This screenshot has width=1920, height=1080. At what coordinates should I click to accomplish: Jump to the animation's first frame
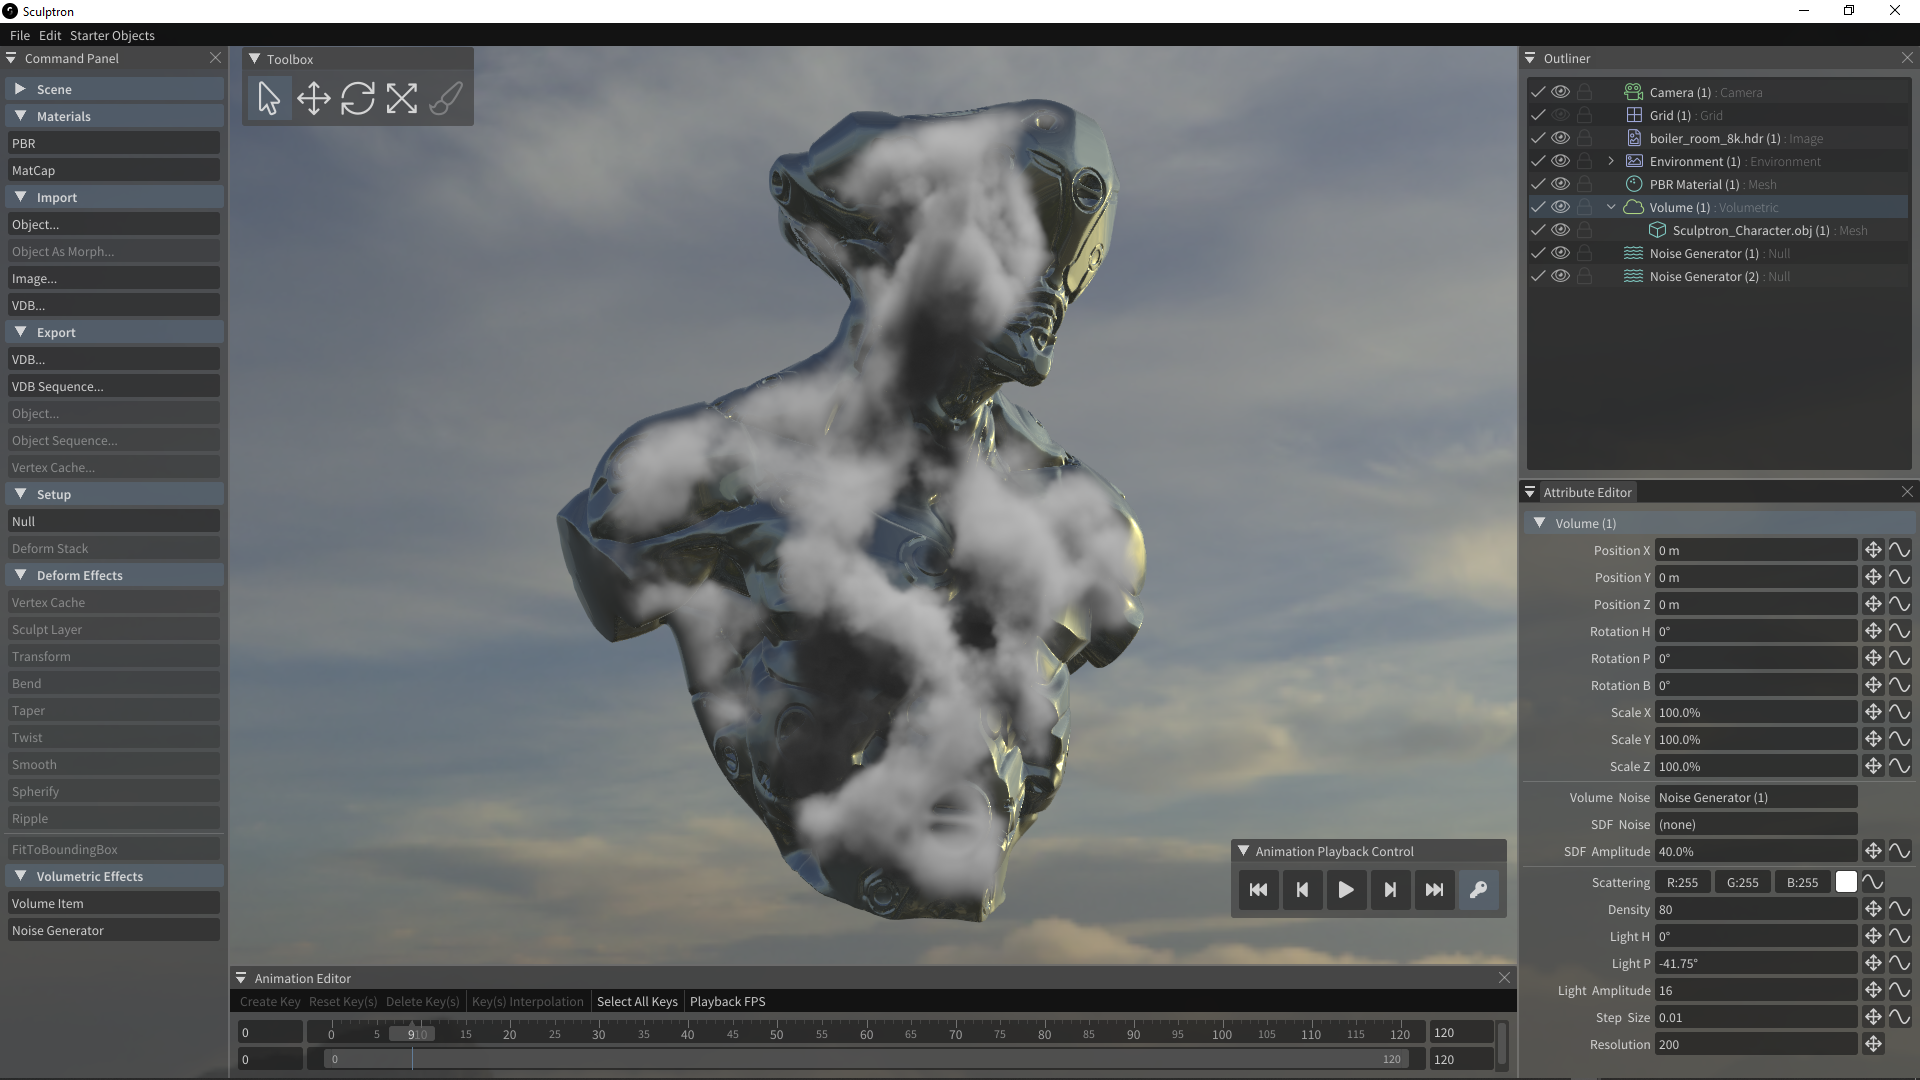click(x=1258, y=890)
